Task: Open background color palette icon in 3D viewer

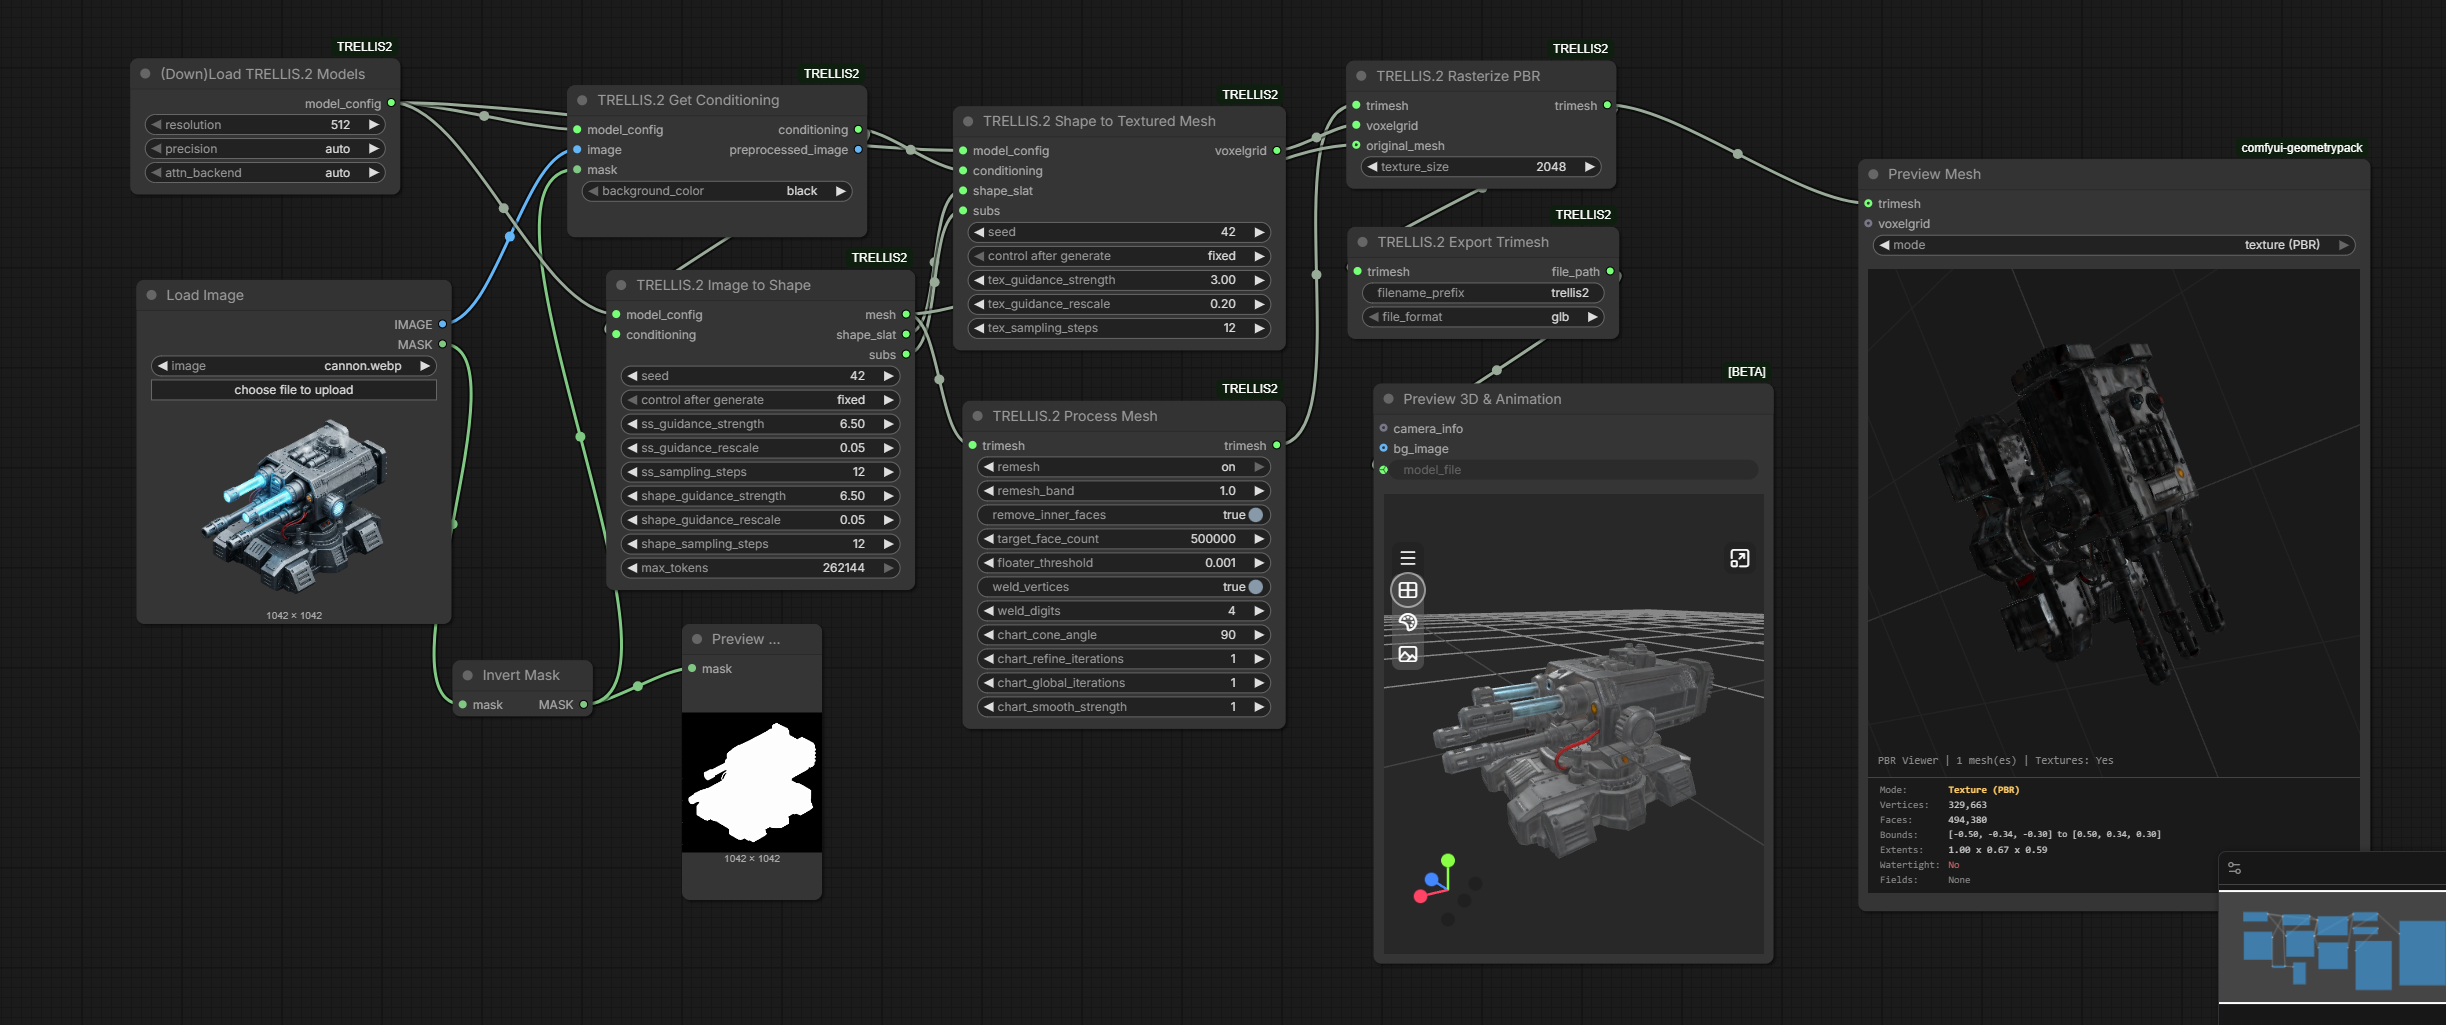Action: 1408,622
